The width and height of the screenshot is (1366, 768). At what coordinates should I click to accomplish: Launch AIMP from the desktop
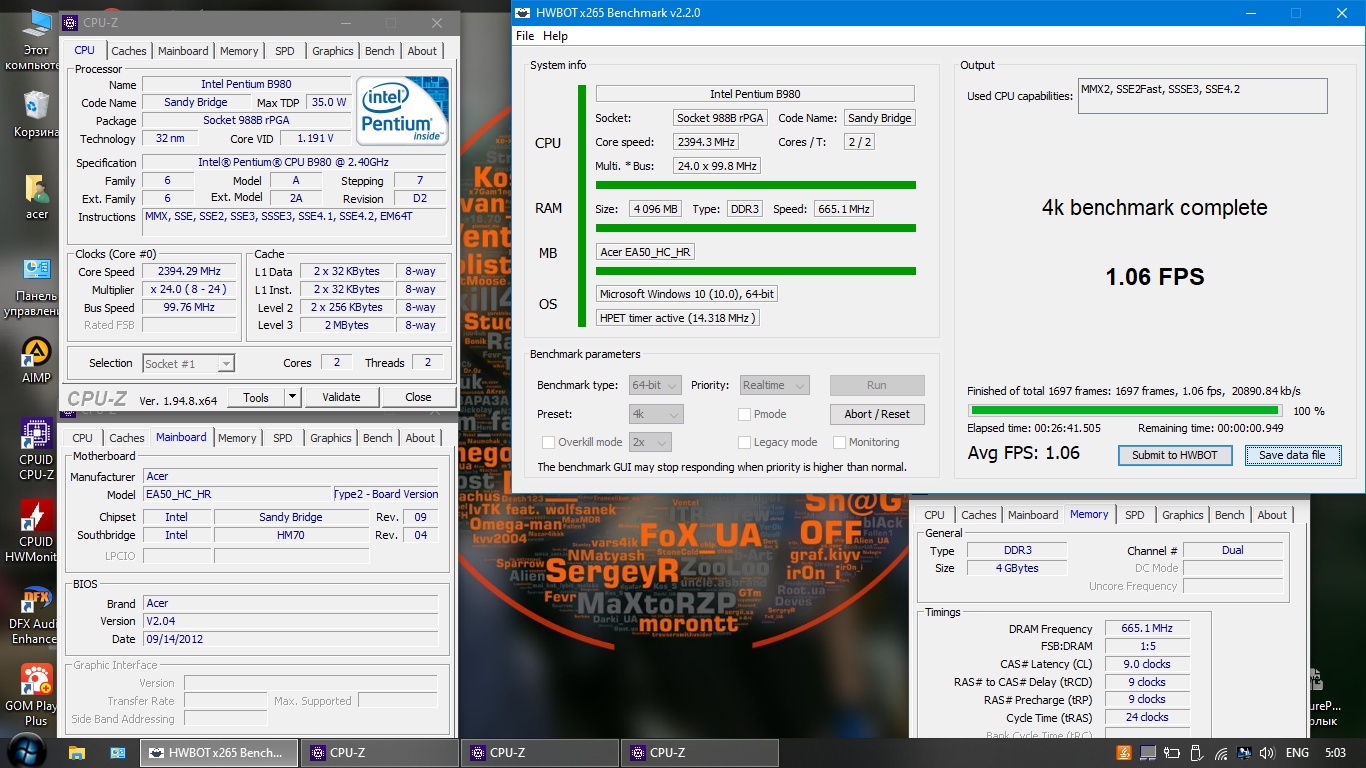pyautogui.click(x=36, y=360)
